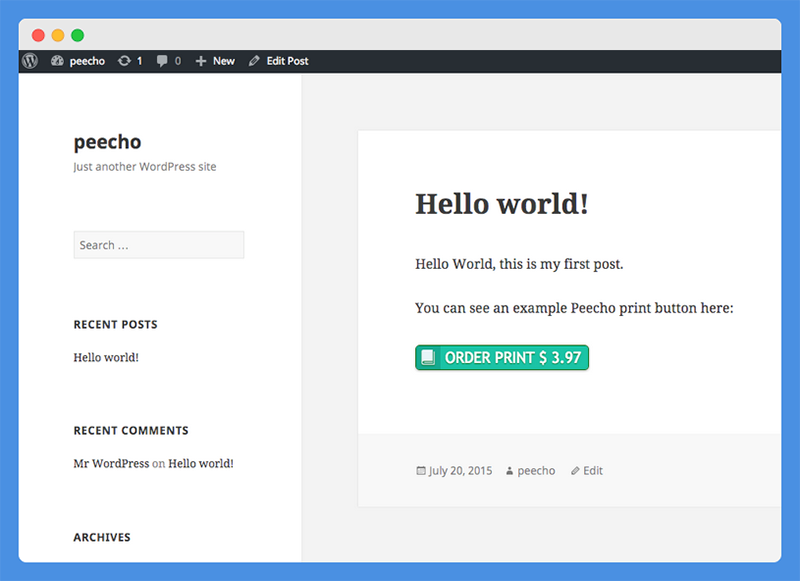Open the July 20, 2015 date link
800x581 pixels.
click(x=454, y=471)
